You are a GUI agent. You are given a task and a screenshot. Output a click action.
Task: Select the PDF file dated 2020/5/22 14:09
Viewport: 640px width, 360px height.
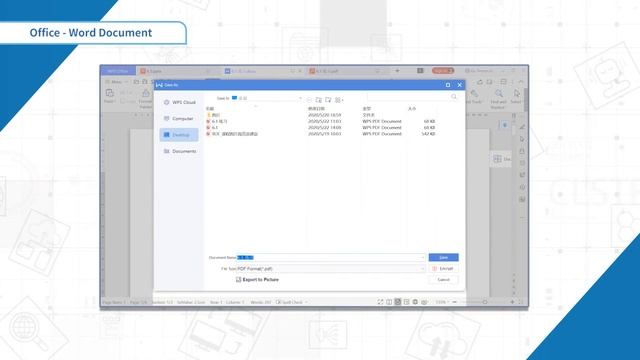pyautogui.click(x=320, y=127)
